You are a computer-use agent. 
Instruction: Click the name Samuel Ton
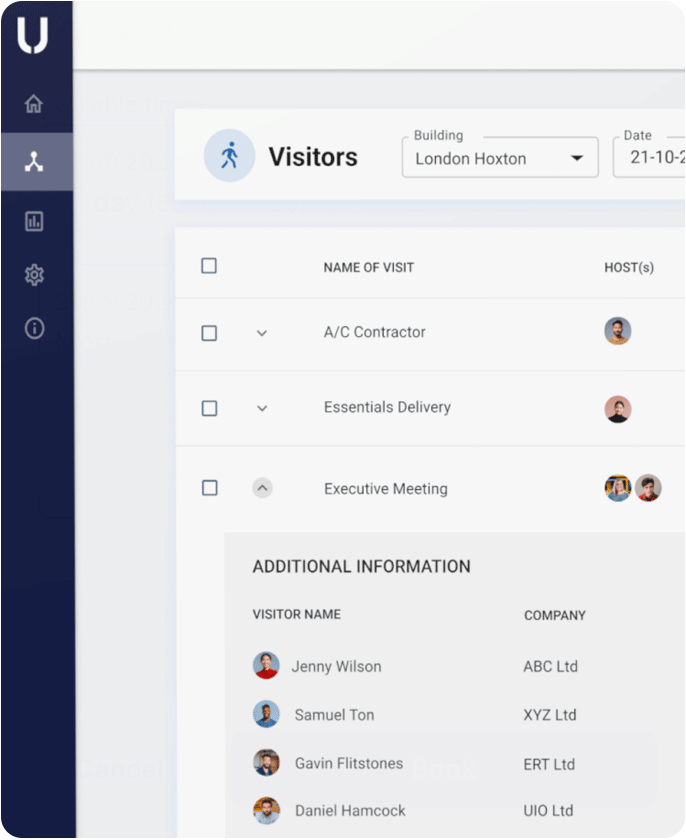(334, 715)
